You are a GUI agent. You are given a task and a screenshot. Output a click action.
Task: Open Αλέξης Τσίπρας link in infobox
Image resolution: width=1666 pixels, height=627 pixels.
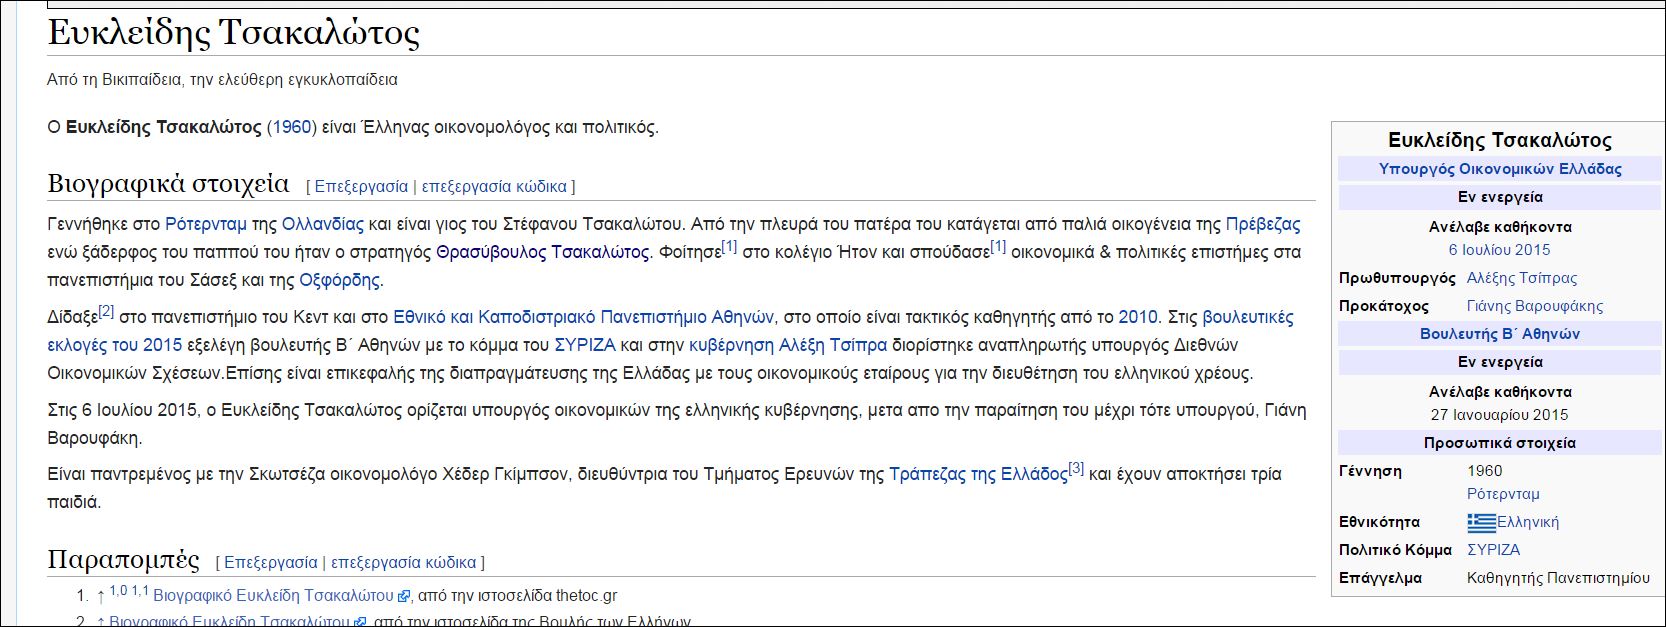(1521, 278)
